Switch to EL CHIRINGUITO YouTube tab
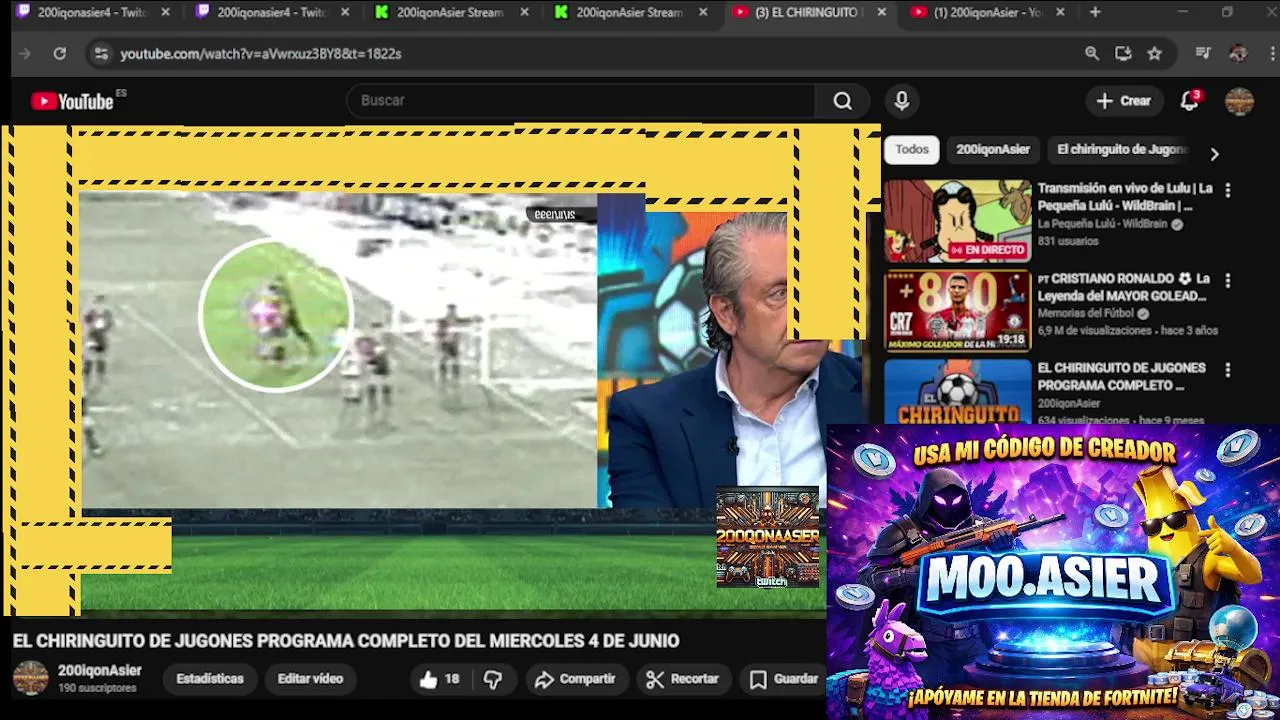Screen dimensions: 1280x720 806,12
